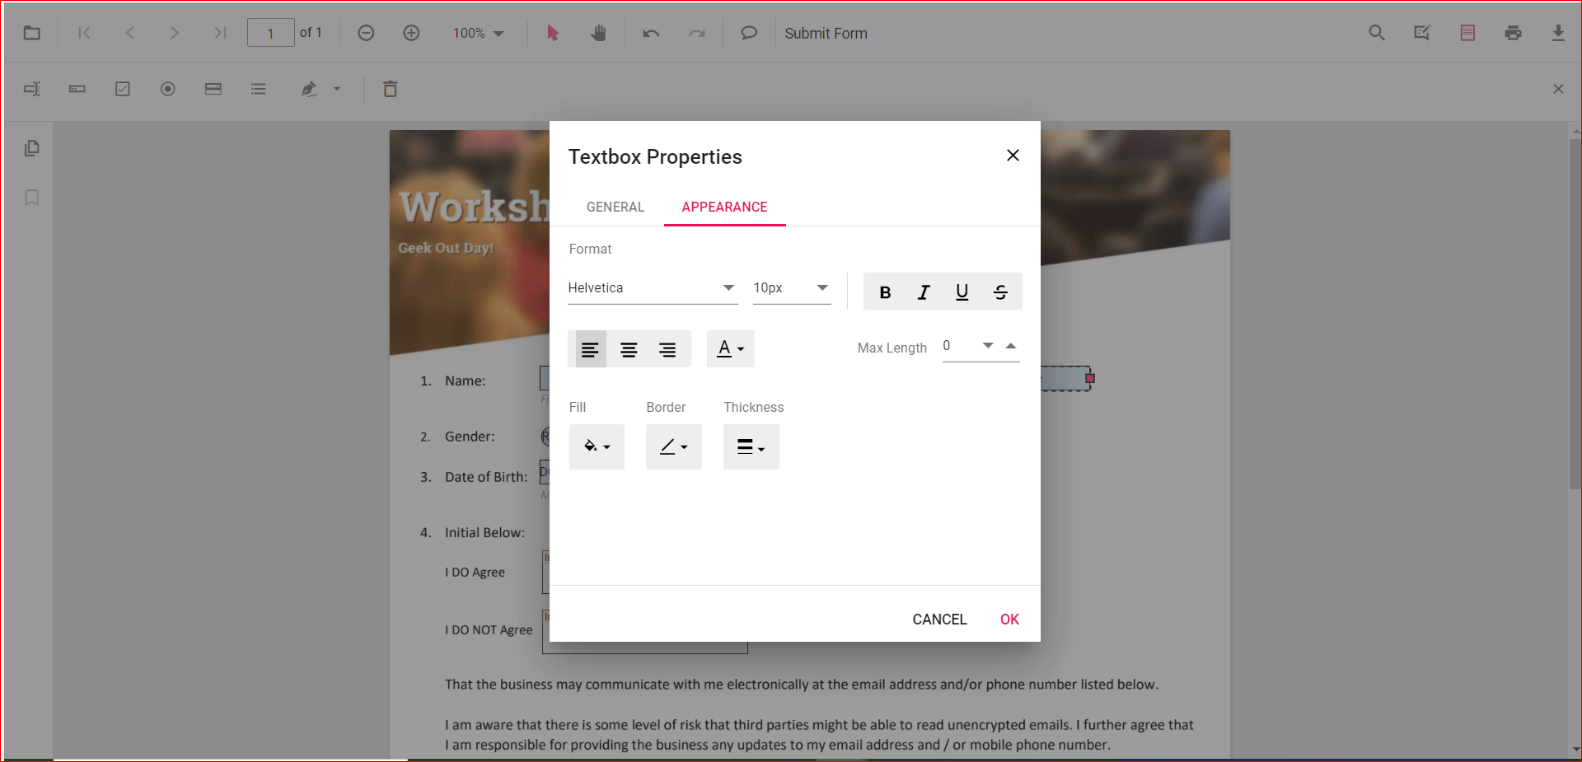Toggle underline text formatting

point(962,292)
